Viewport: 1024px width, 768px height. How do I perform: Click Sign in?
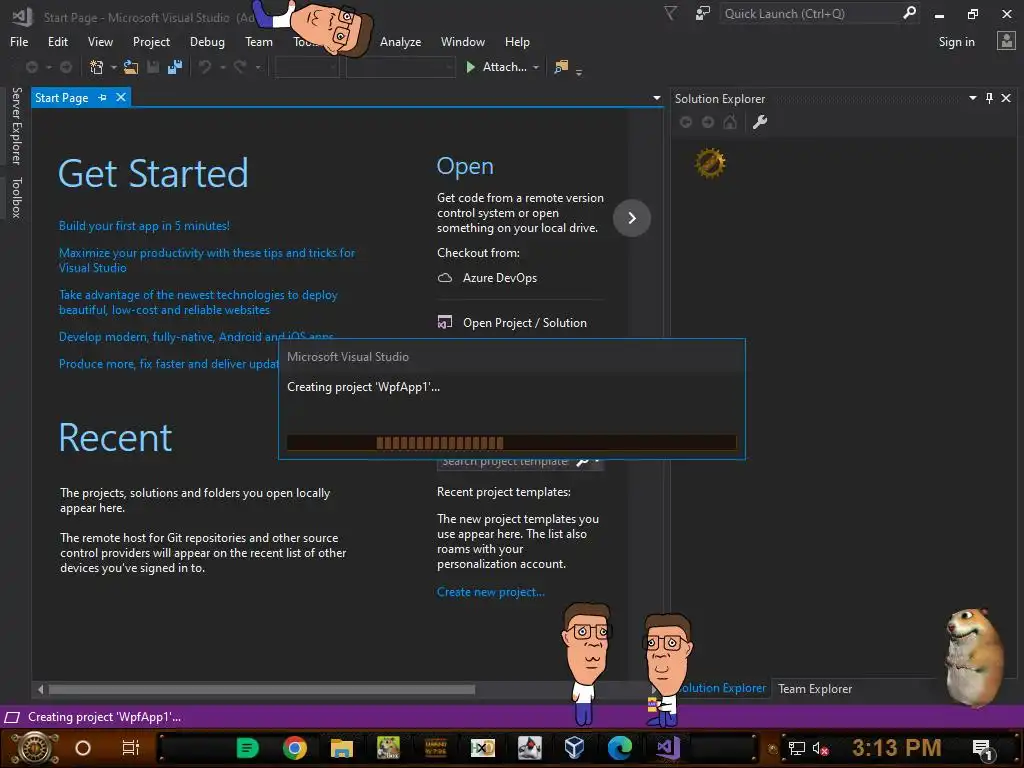(x=956, y=42)
